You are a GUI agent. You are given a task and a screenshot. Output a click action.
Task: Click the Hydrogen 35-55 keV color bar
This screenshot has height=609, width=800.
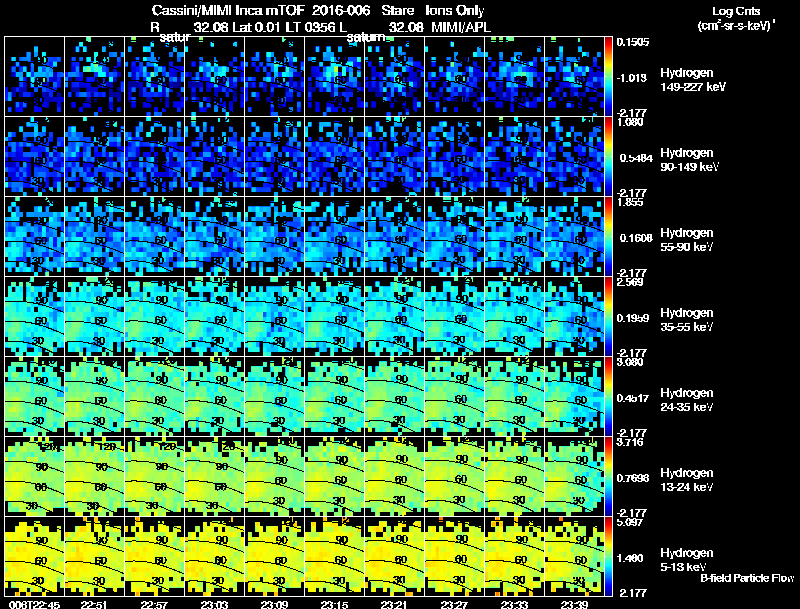pyautogui.click(x=608, y=316)
